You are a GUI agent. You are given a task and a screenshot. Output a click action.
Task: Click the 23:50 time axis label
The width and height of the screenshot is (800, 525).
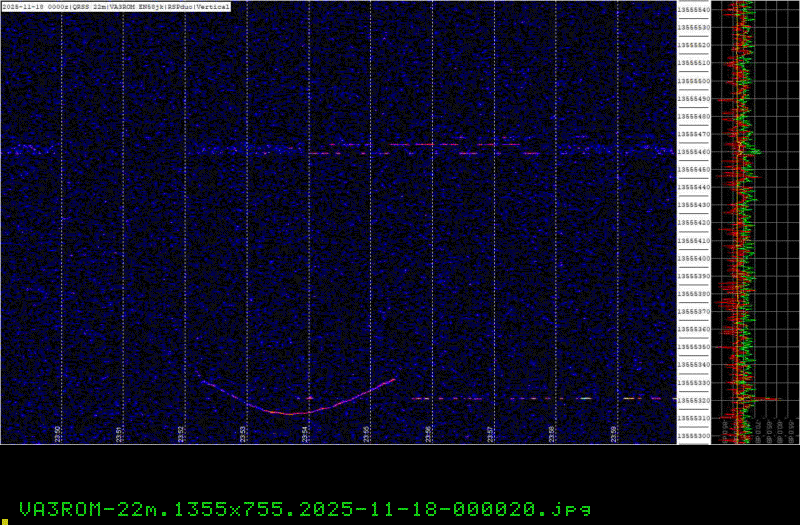[x=58, y=432]
